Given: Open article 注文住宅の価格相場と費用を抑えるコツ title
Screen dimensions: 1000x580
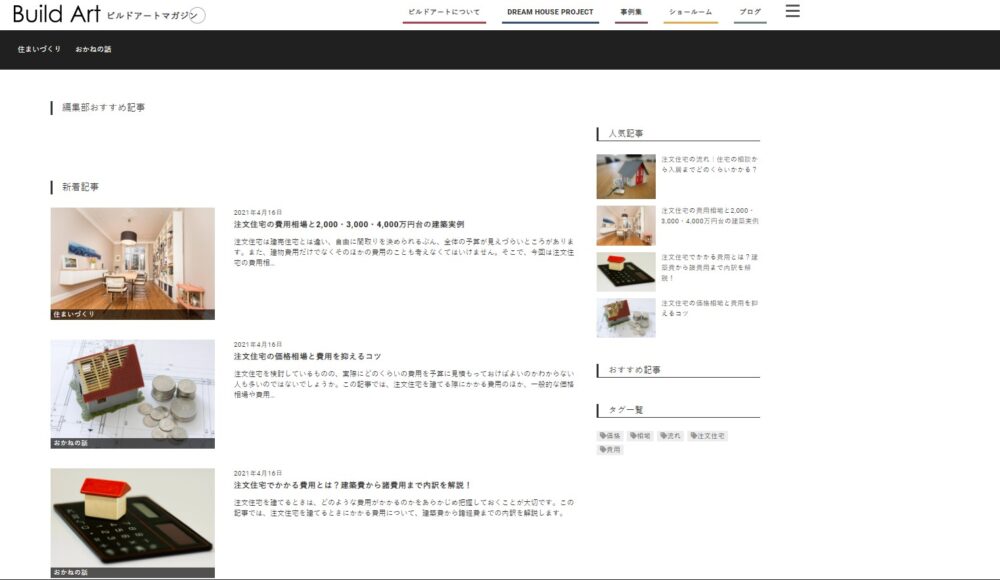Looking at the screenshot, I should click(308, 356).
